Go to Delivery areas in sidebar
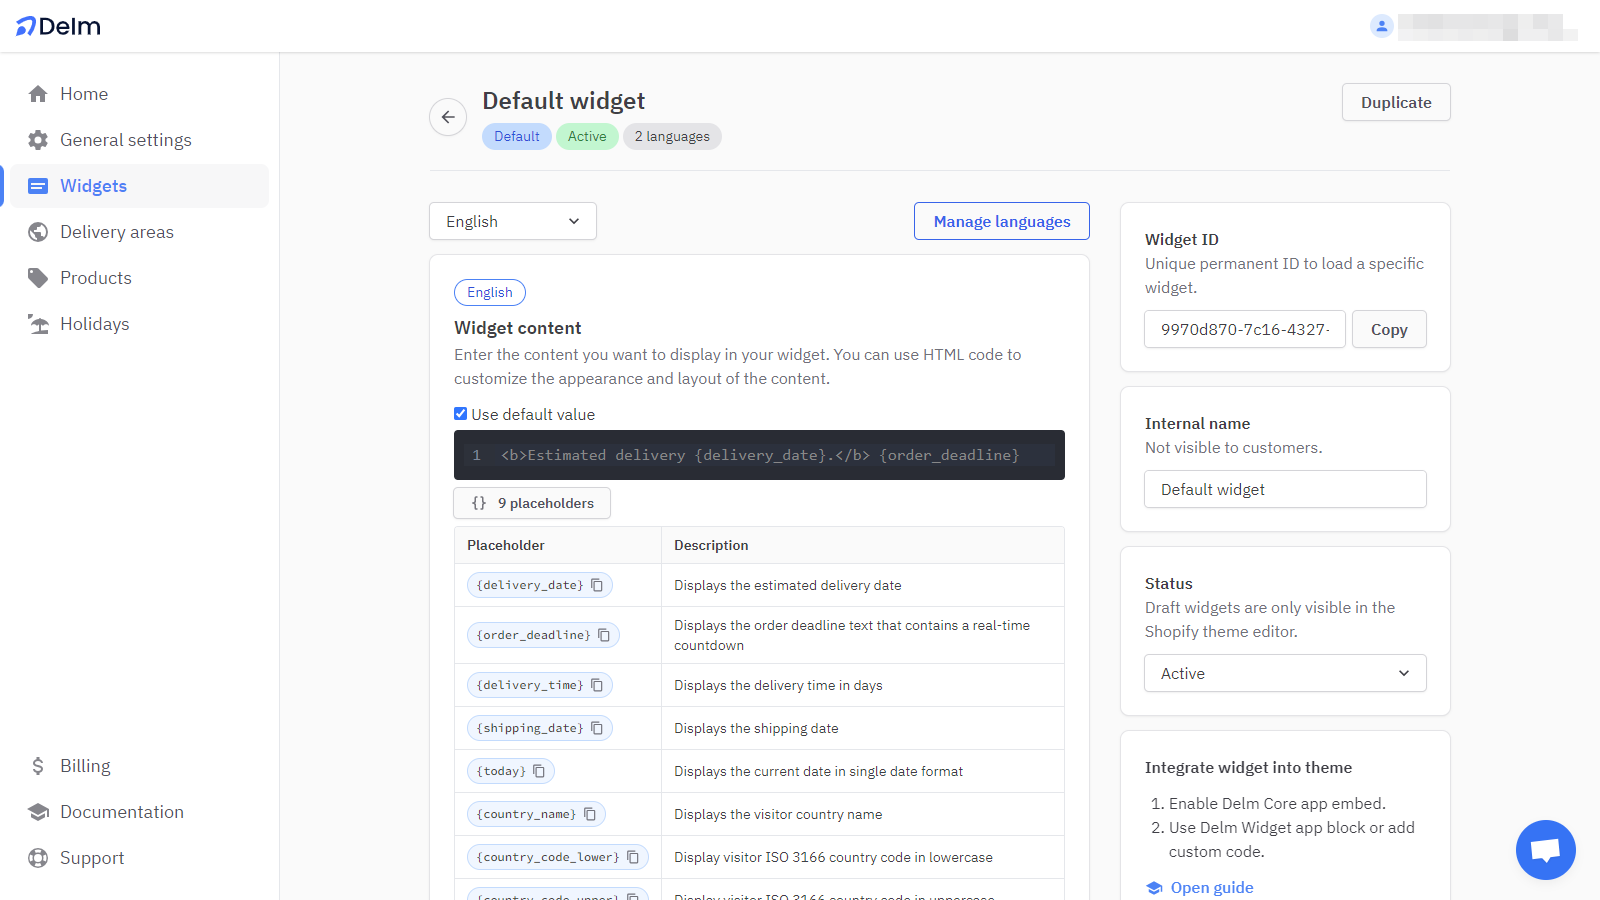This screenshot has width=1600, height=900. point(116,232)
